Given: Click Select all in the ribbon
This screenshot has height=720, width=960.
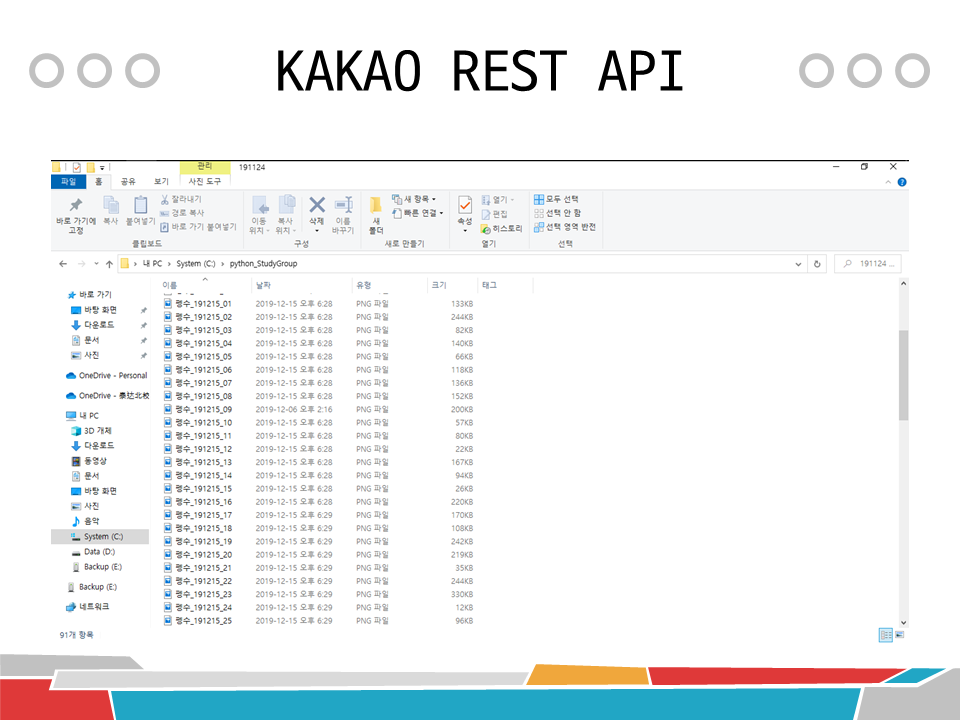Looking at the screenshot, I should coord(556,200).
